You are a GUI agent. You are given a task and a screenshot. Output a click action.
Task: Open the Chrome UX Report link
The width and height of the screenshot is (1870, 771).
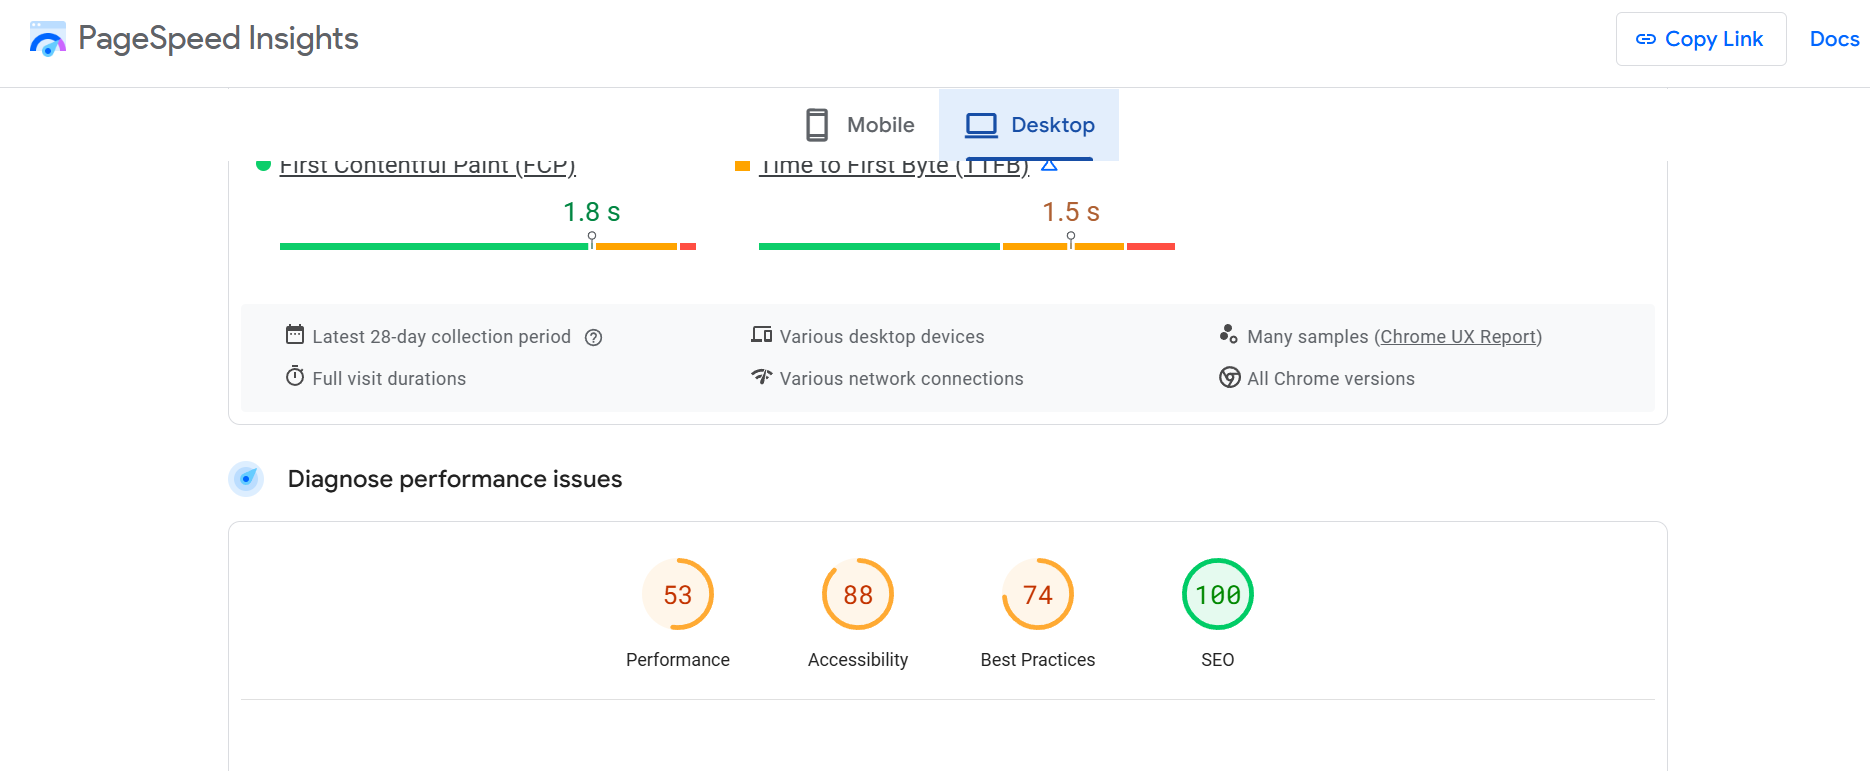pyautogui.click(x=1458, y=337)
